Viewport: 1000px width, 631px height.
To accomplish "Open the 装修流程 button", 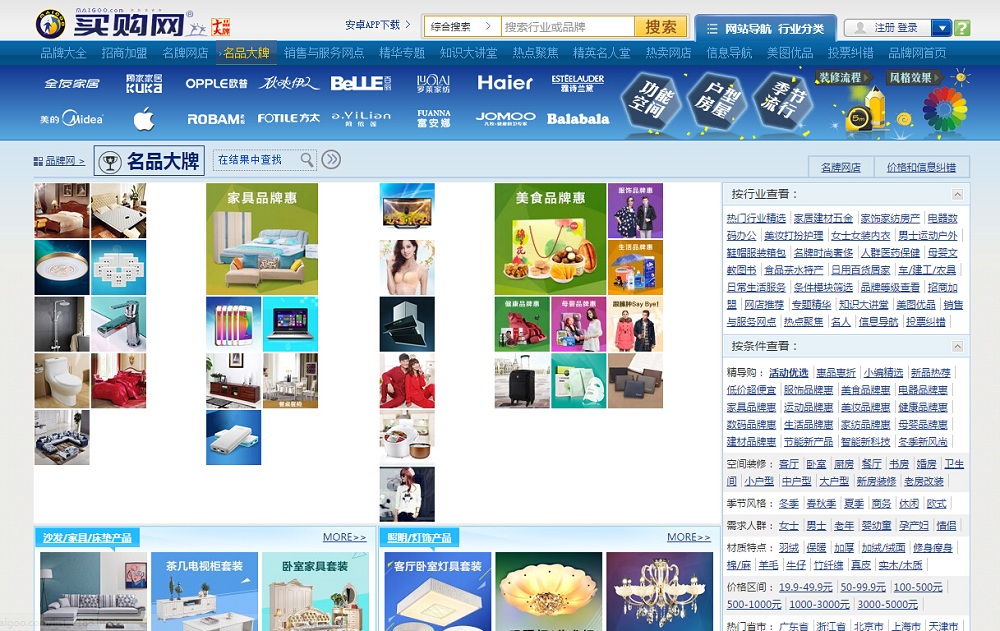I will point(844,78).
